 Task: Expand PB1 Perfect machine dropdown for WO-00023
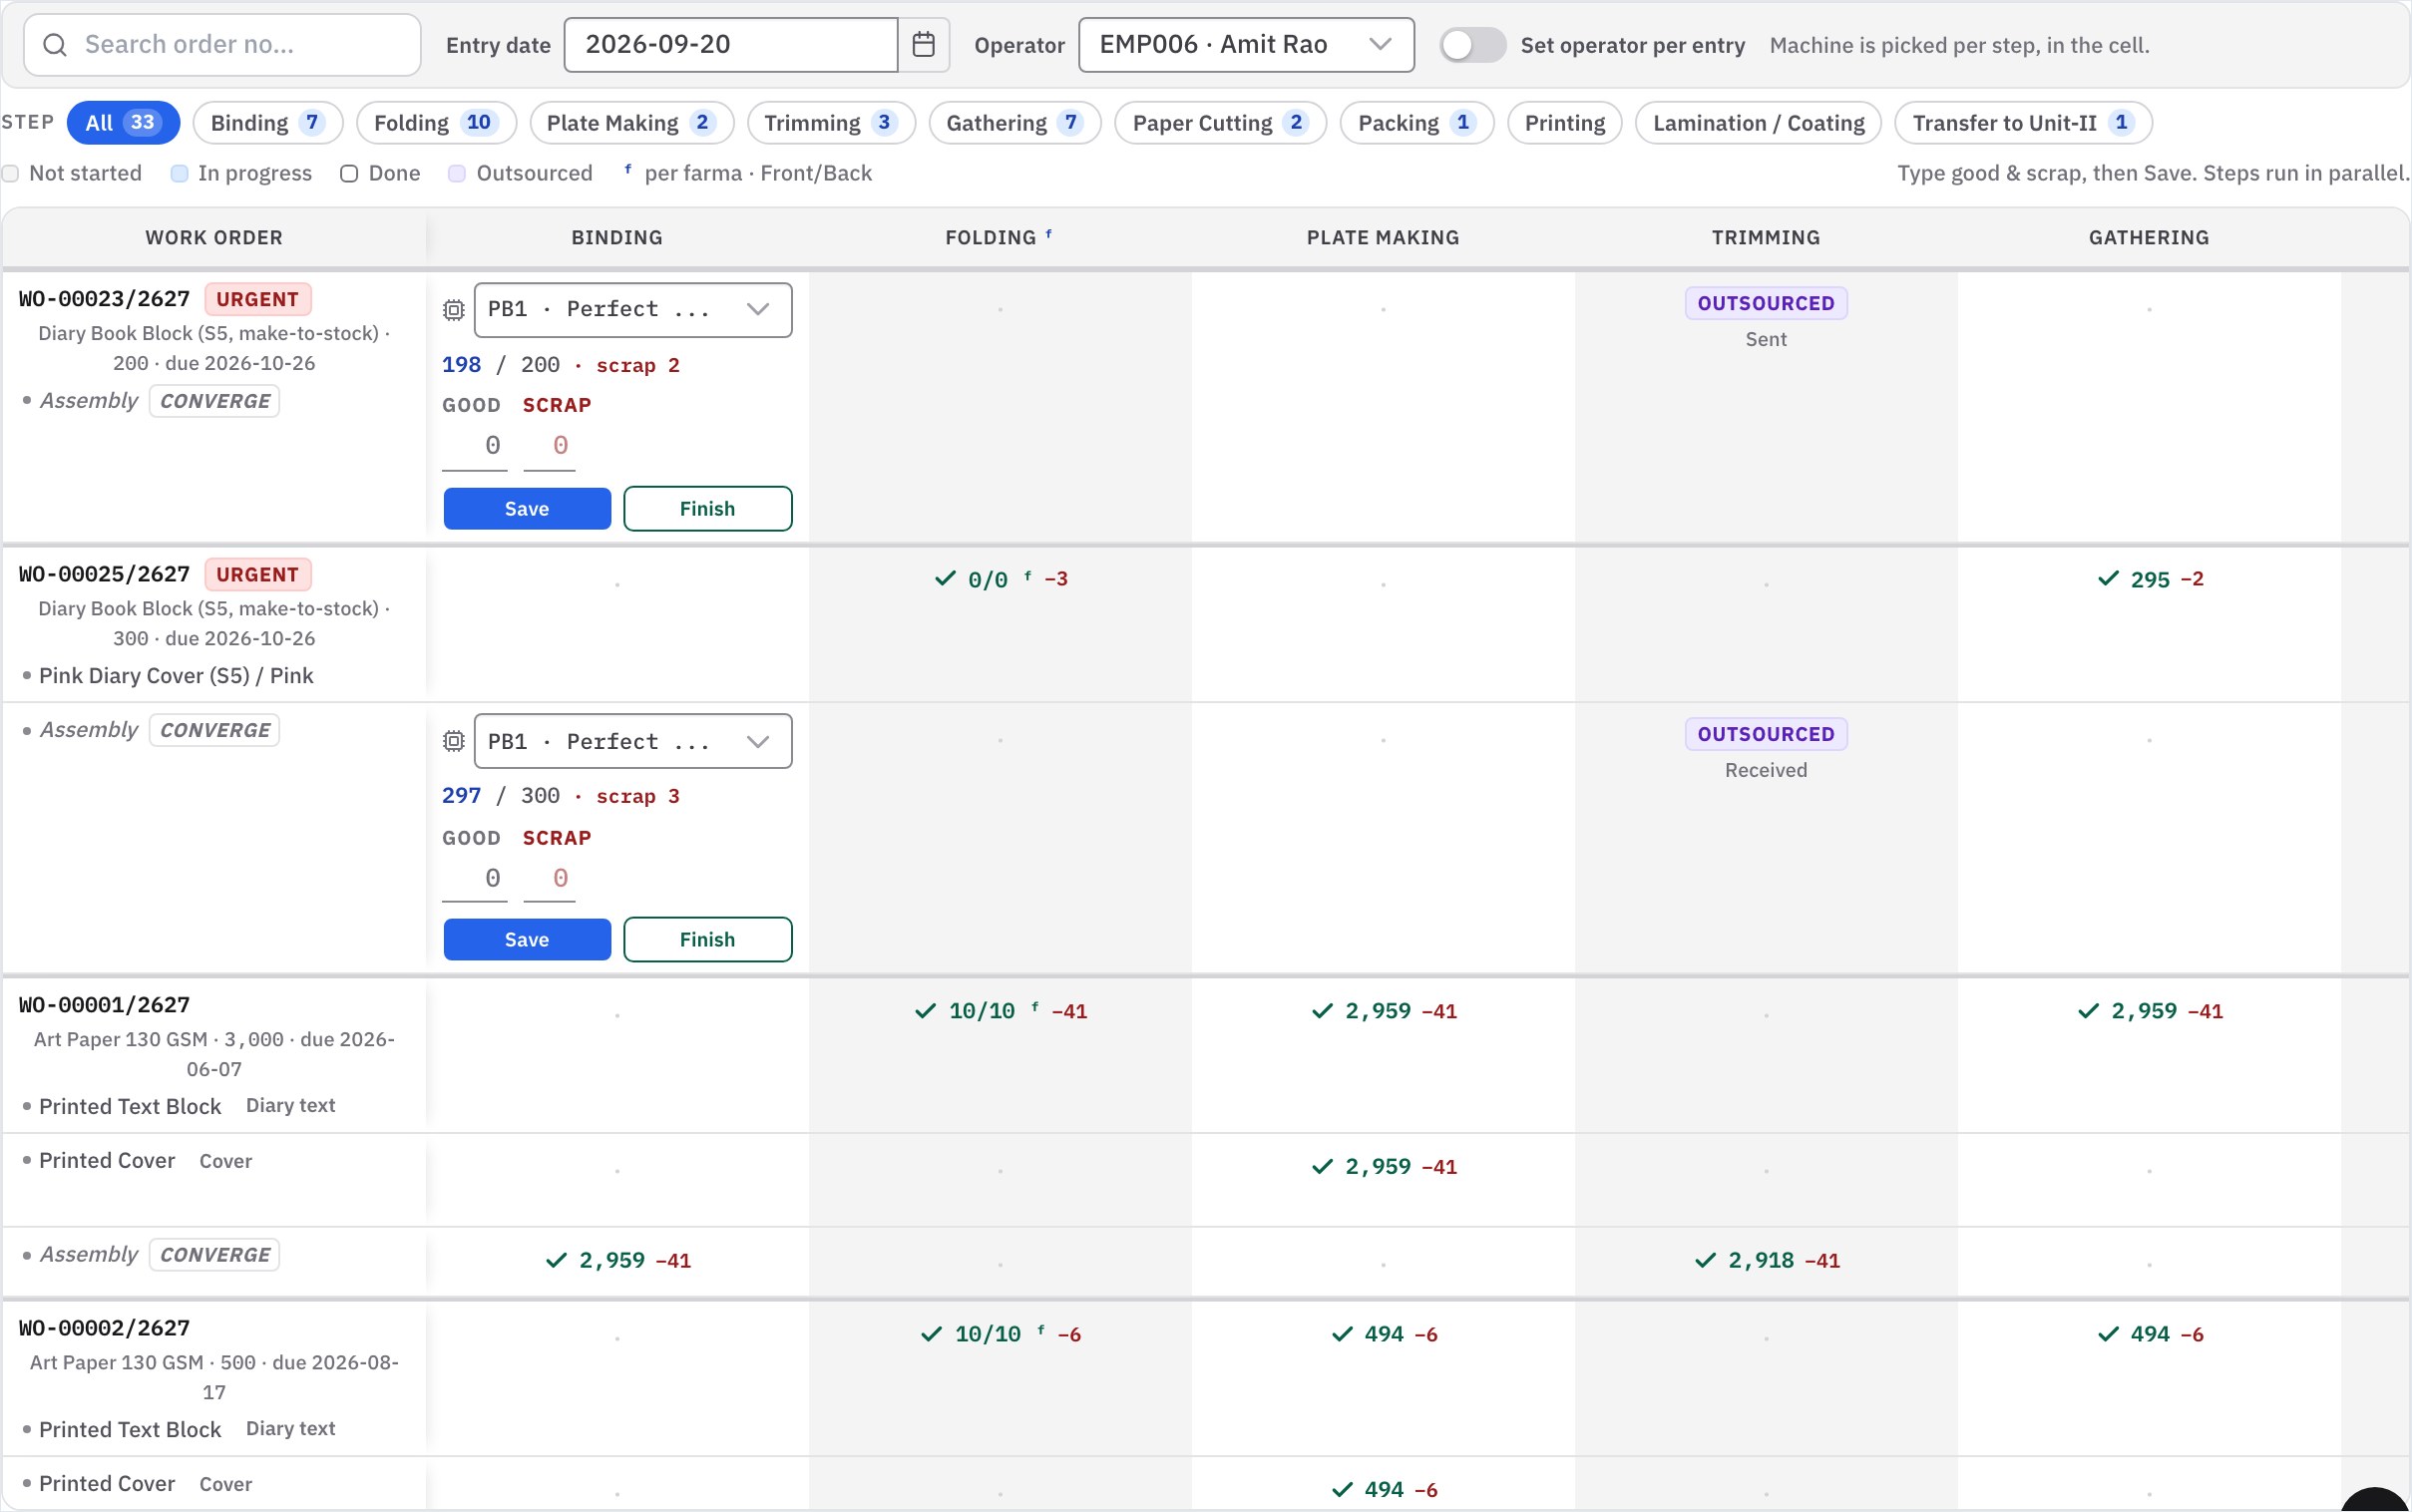(x=633, y=310)
